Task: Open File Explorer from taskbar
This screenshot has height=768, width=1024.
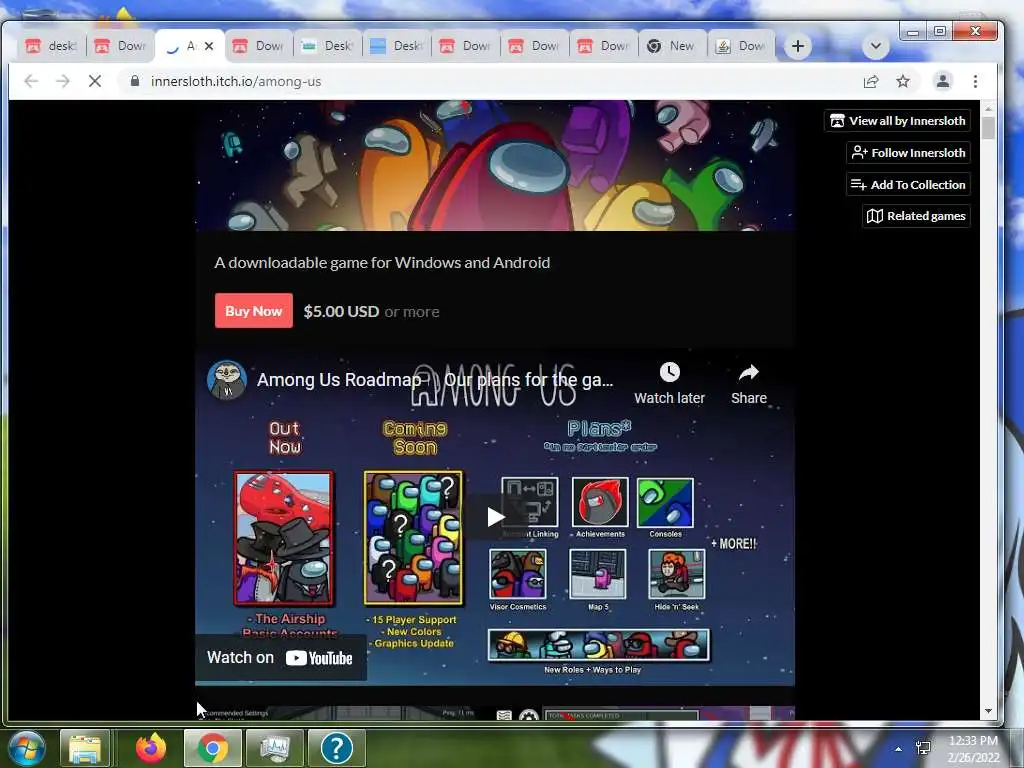Action: point(85,748)
